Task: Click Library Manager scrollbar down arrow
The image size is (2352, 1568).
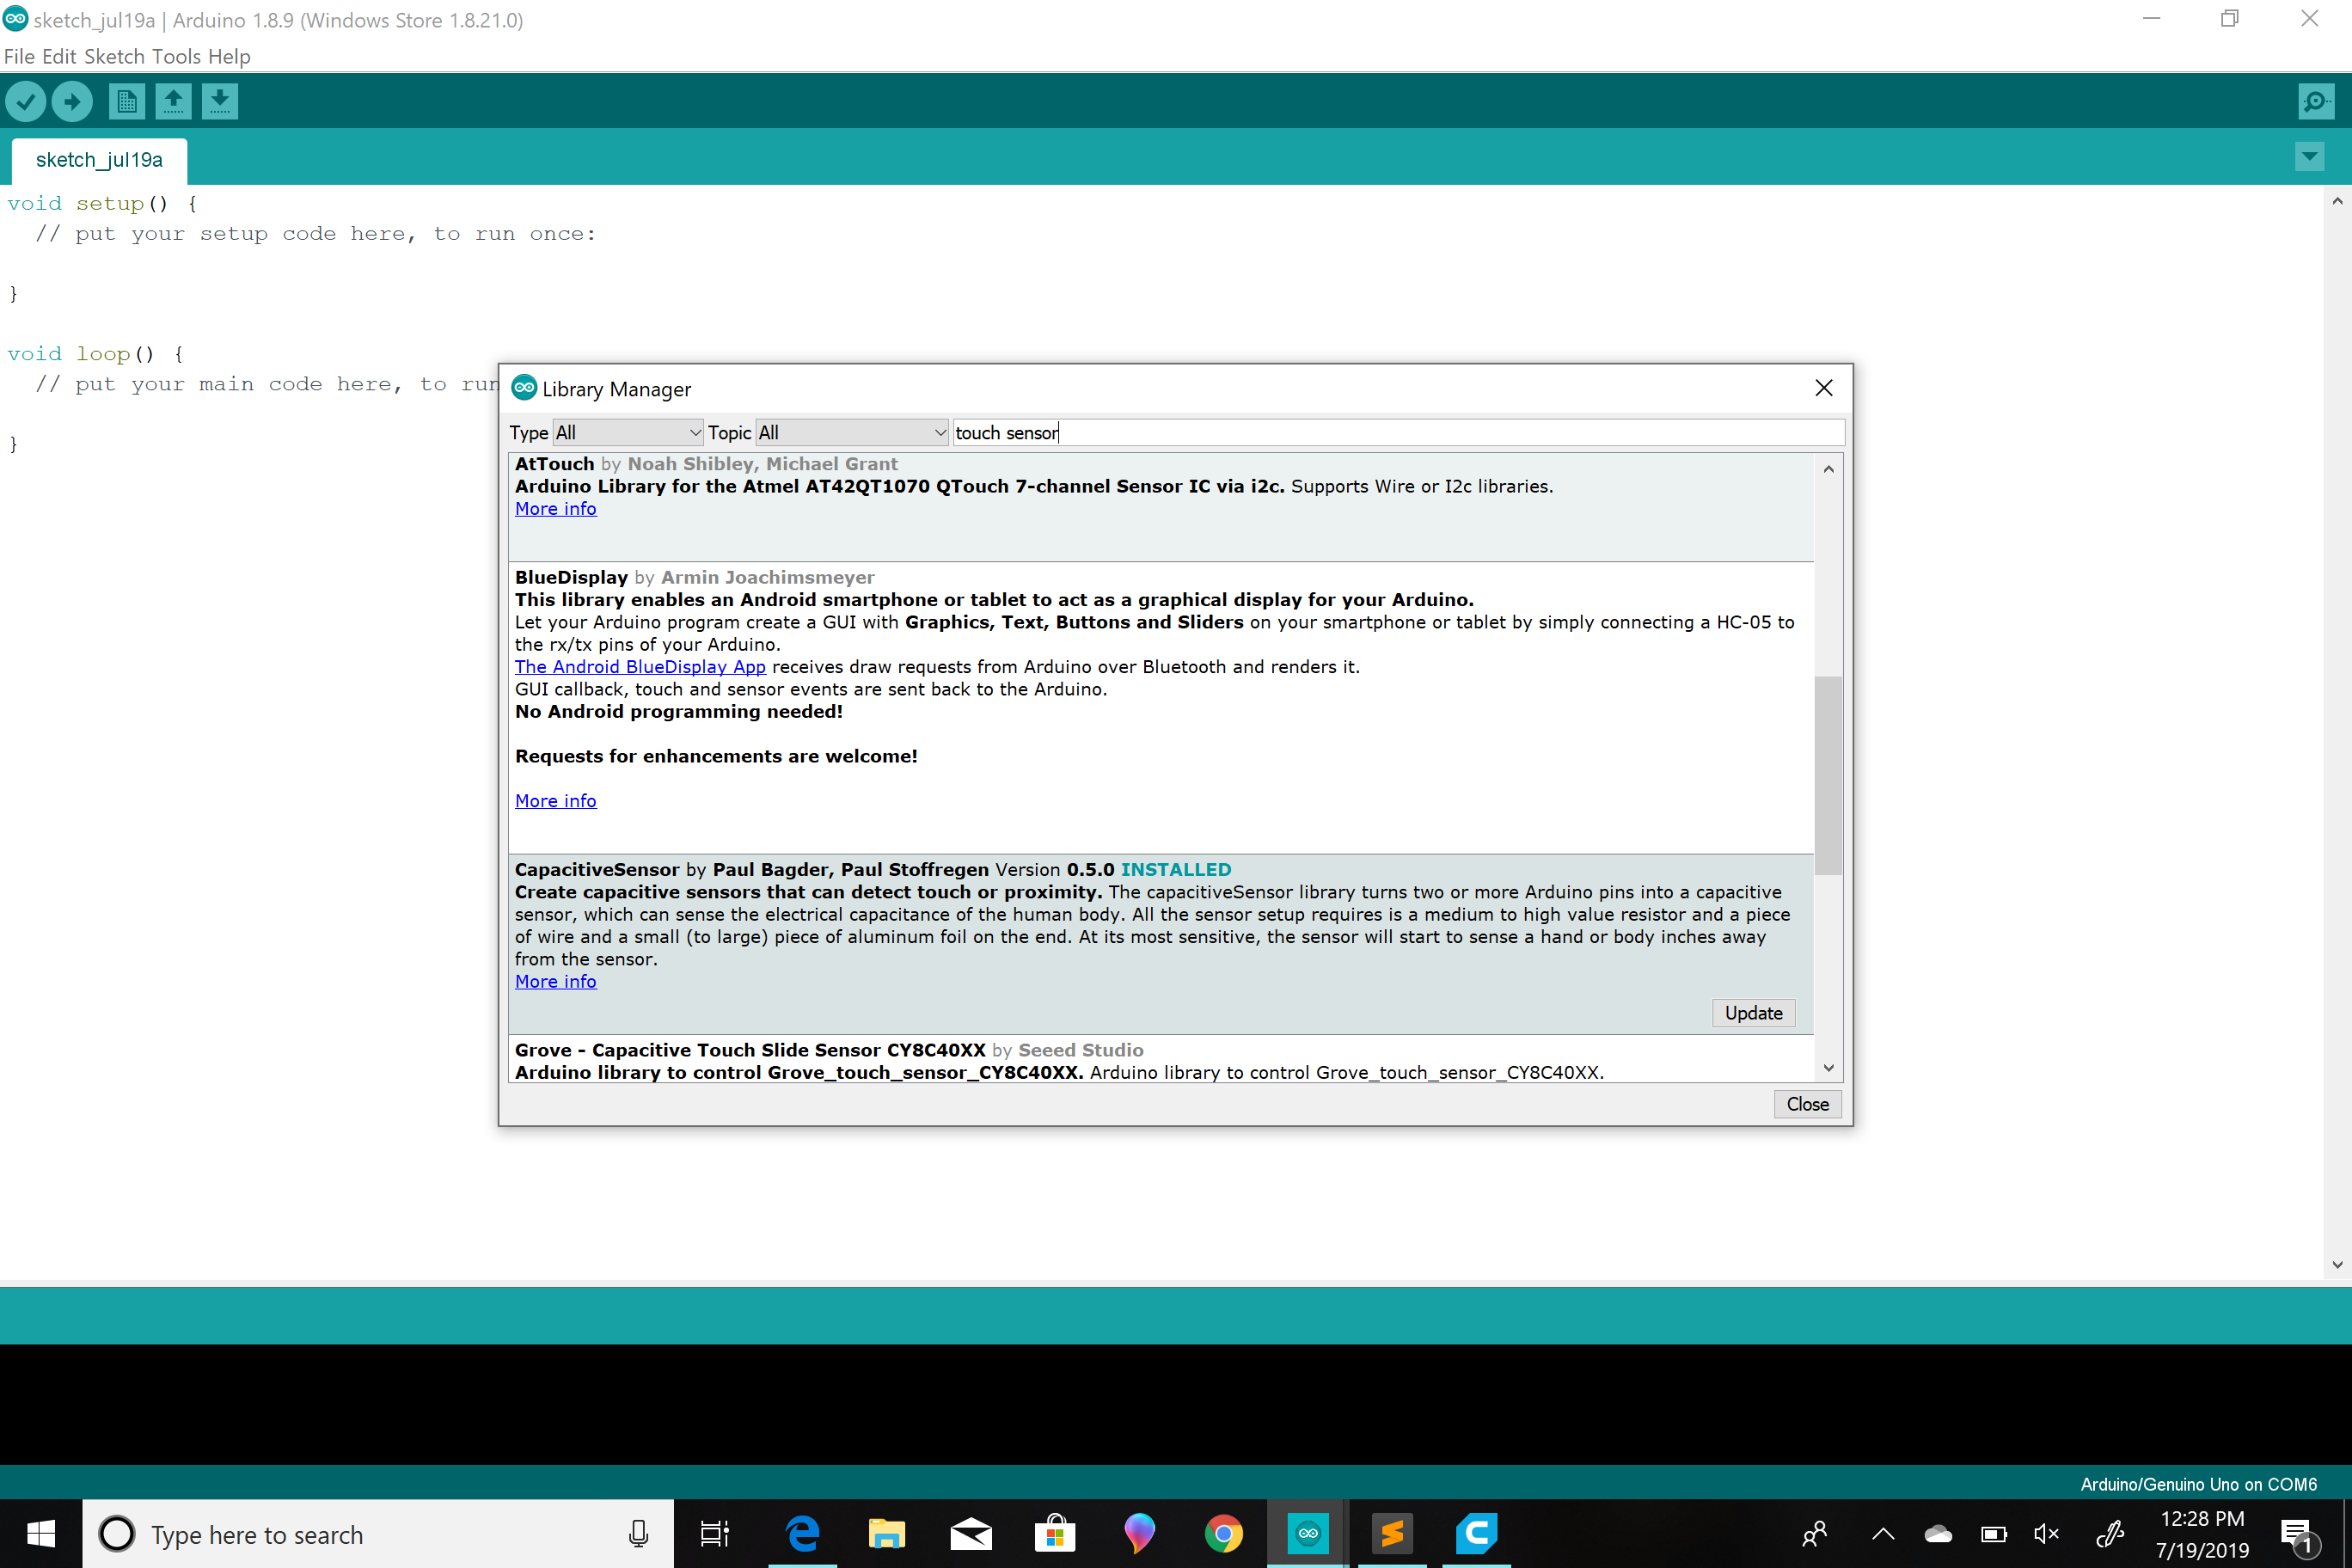Action: [x=1828, y=1068]
